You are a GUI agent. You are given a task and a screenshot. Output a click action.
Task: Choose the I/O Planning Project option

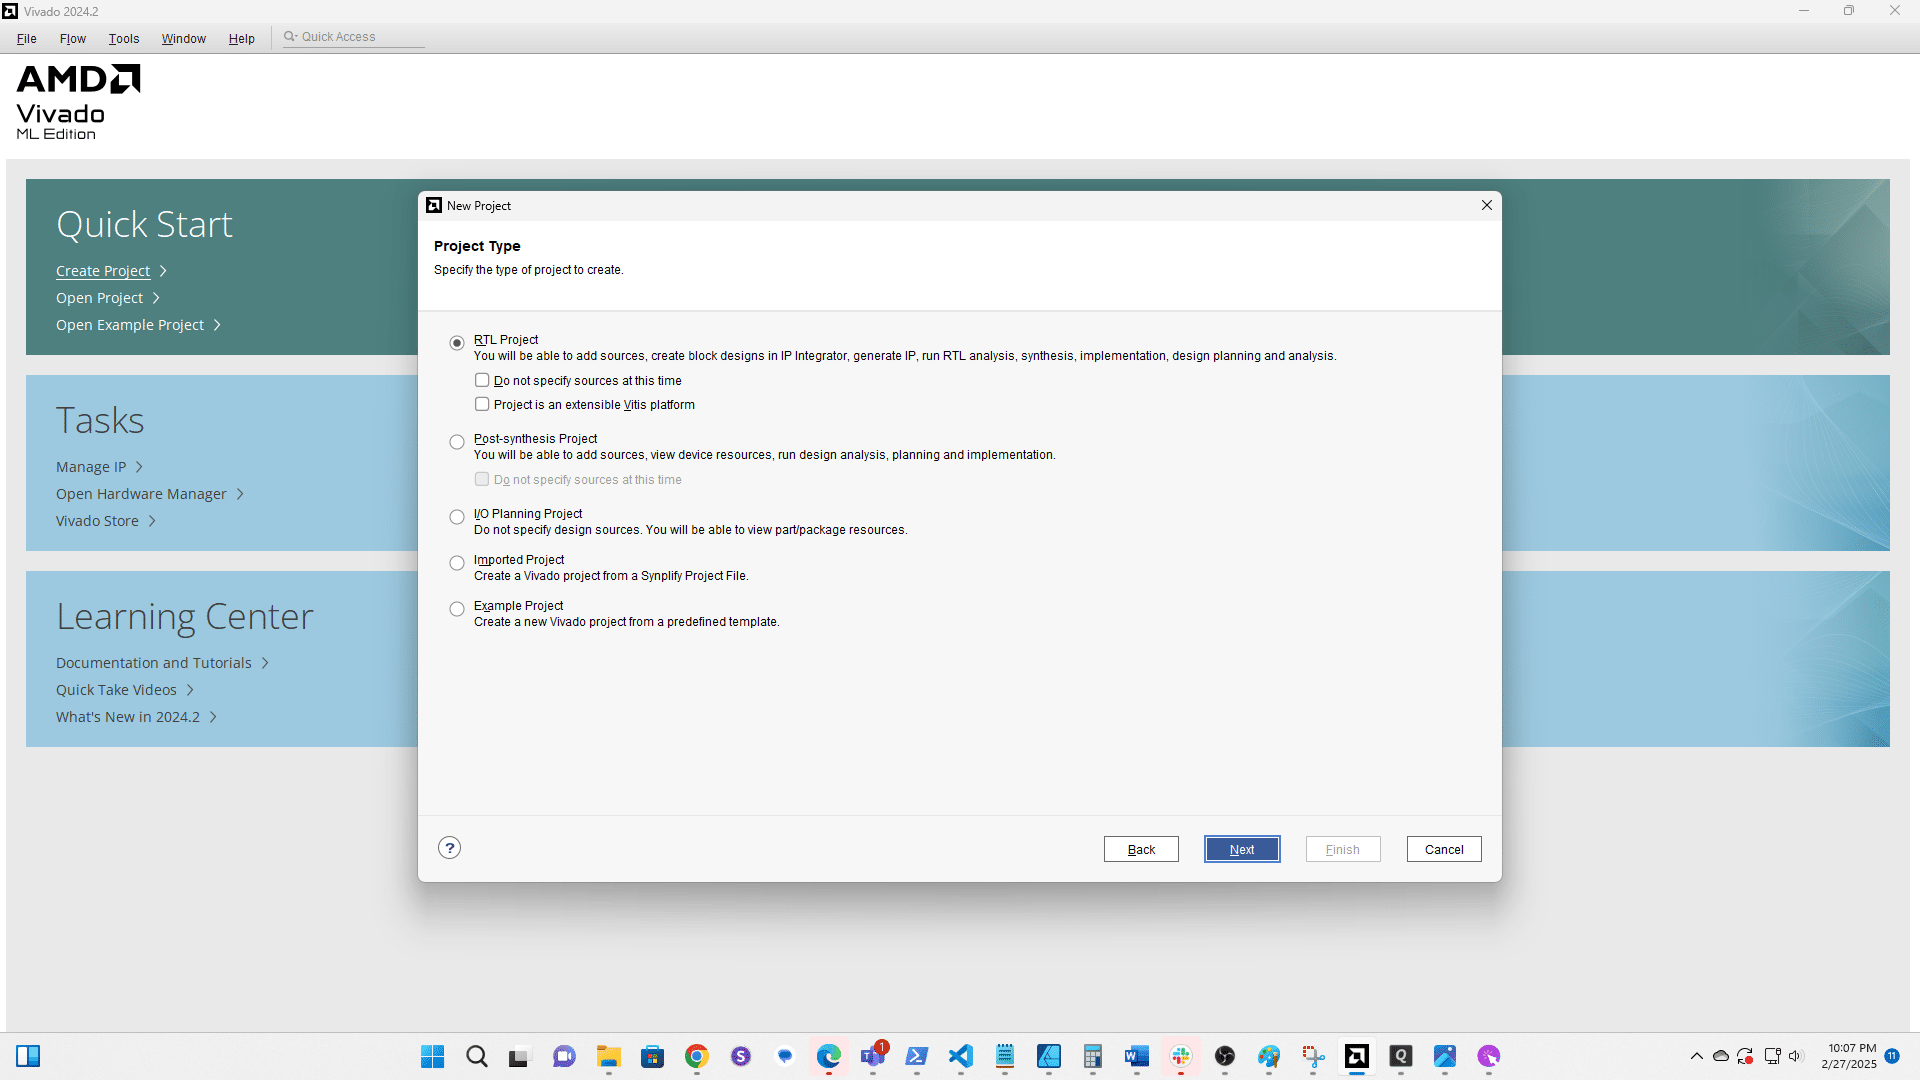point(457,517)
